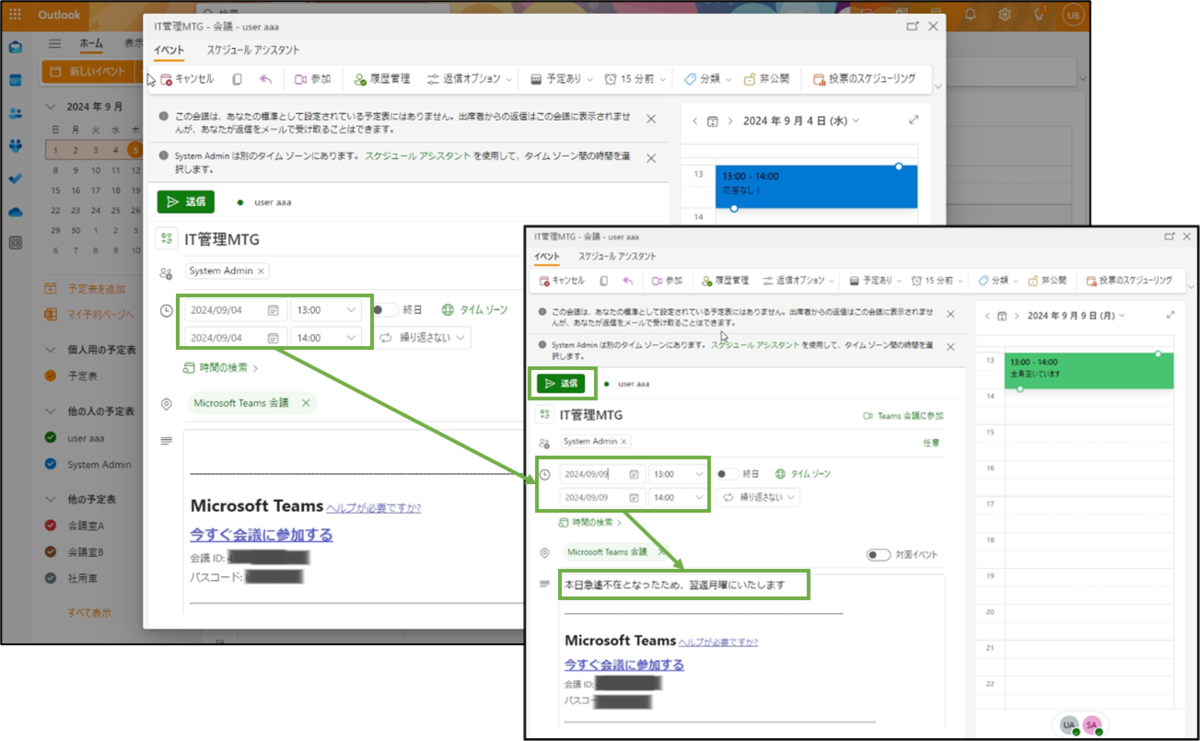The image size is (1200, 741).
Task: Open notifications bell in Outlook header
Action: 970,15
